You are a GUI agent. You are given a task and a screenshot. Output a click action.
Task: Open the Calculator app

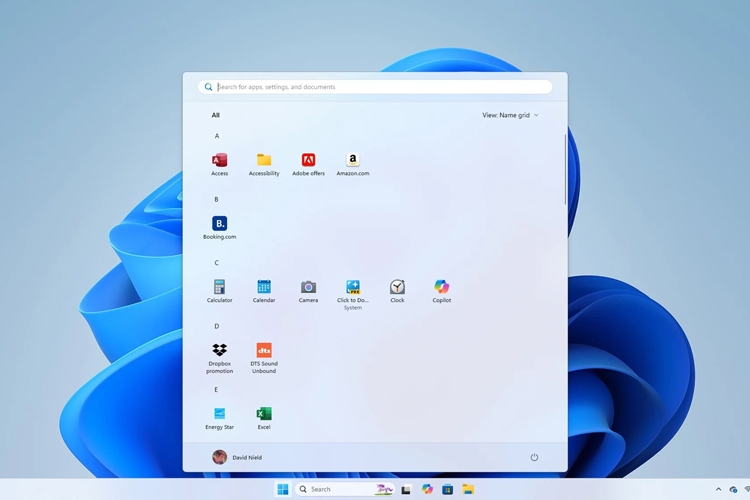coord(220,291)
